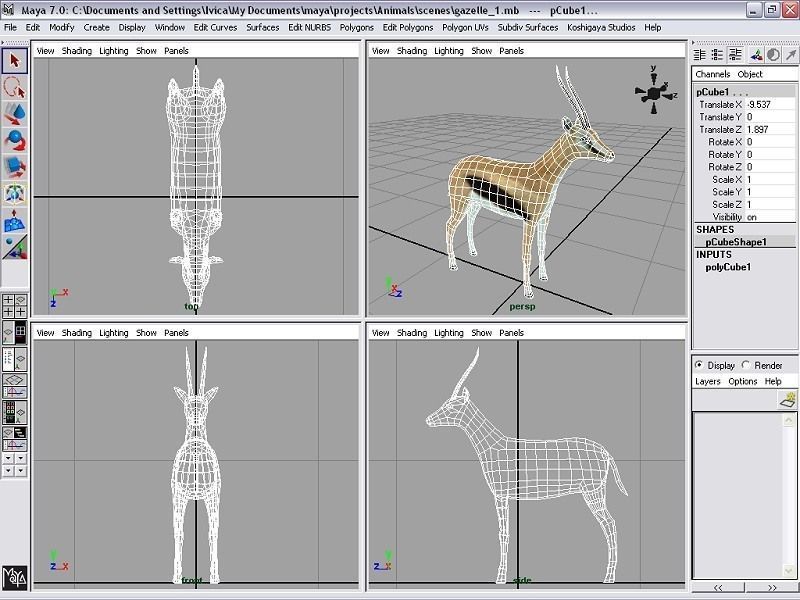Viewport: 800px width, 600px height.
Task: Show the Layer Editor only icon
Action: coord(717,55)
